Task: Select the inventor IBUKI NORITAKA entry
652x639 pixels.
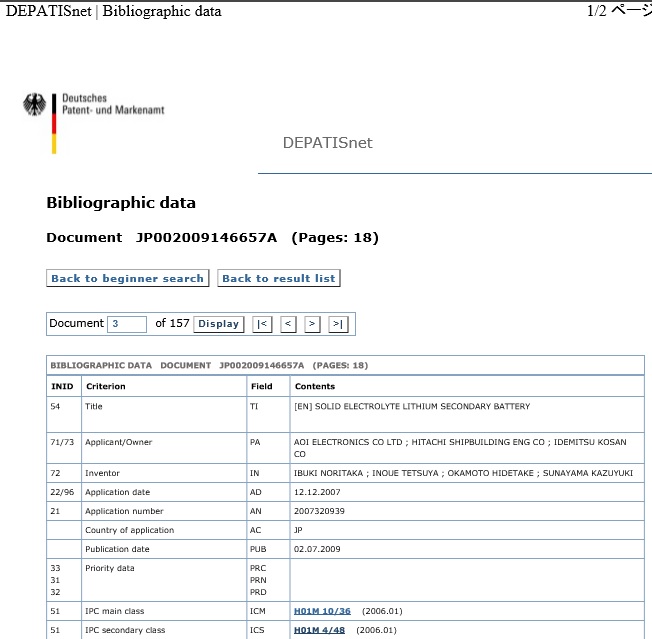Action: [x=328, y=473]
